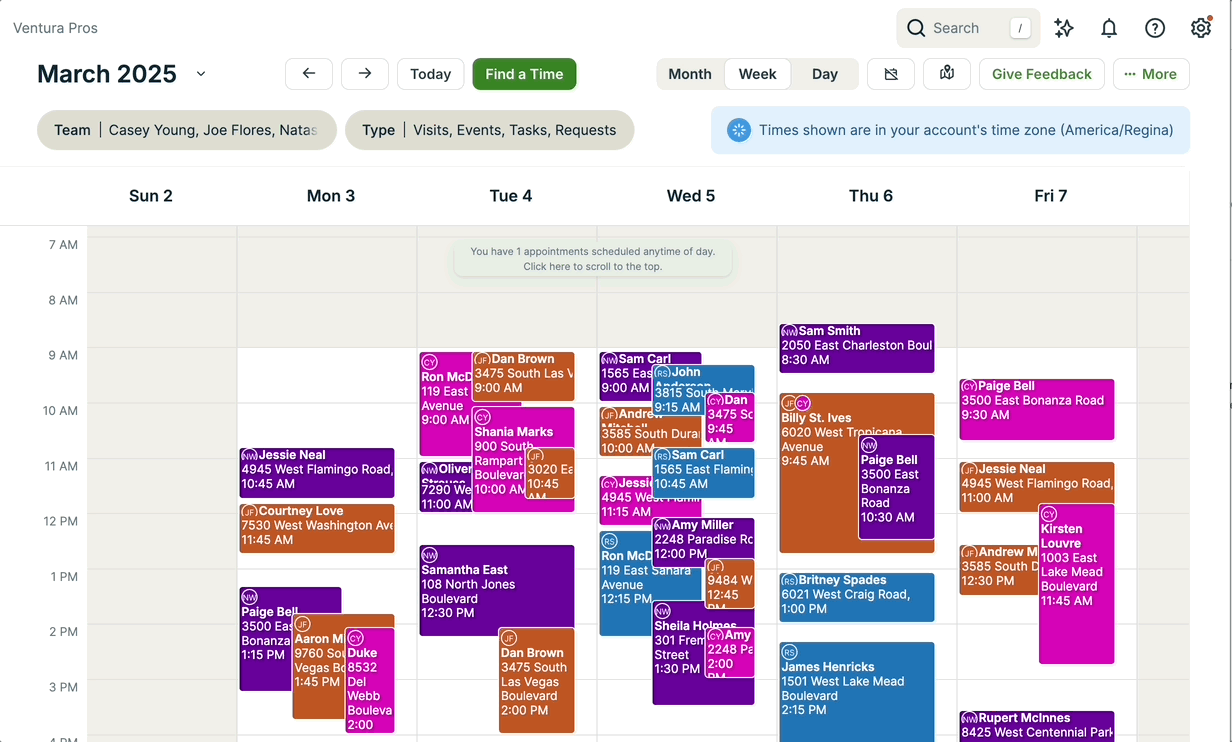Click the Find a Time button
The height and width of the screenshot is (742, 1232).
(x=524, y=74)
